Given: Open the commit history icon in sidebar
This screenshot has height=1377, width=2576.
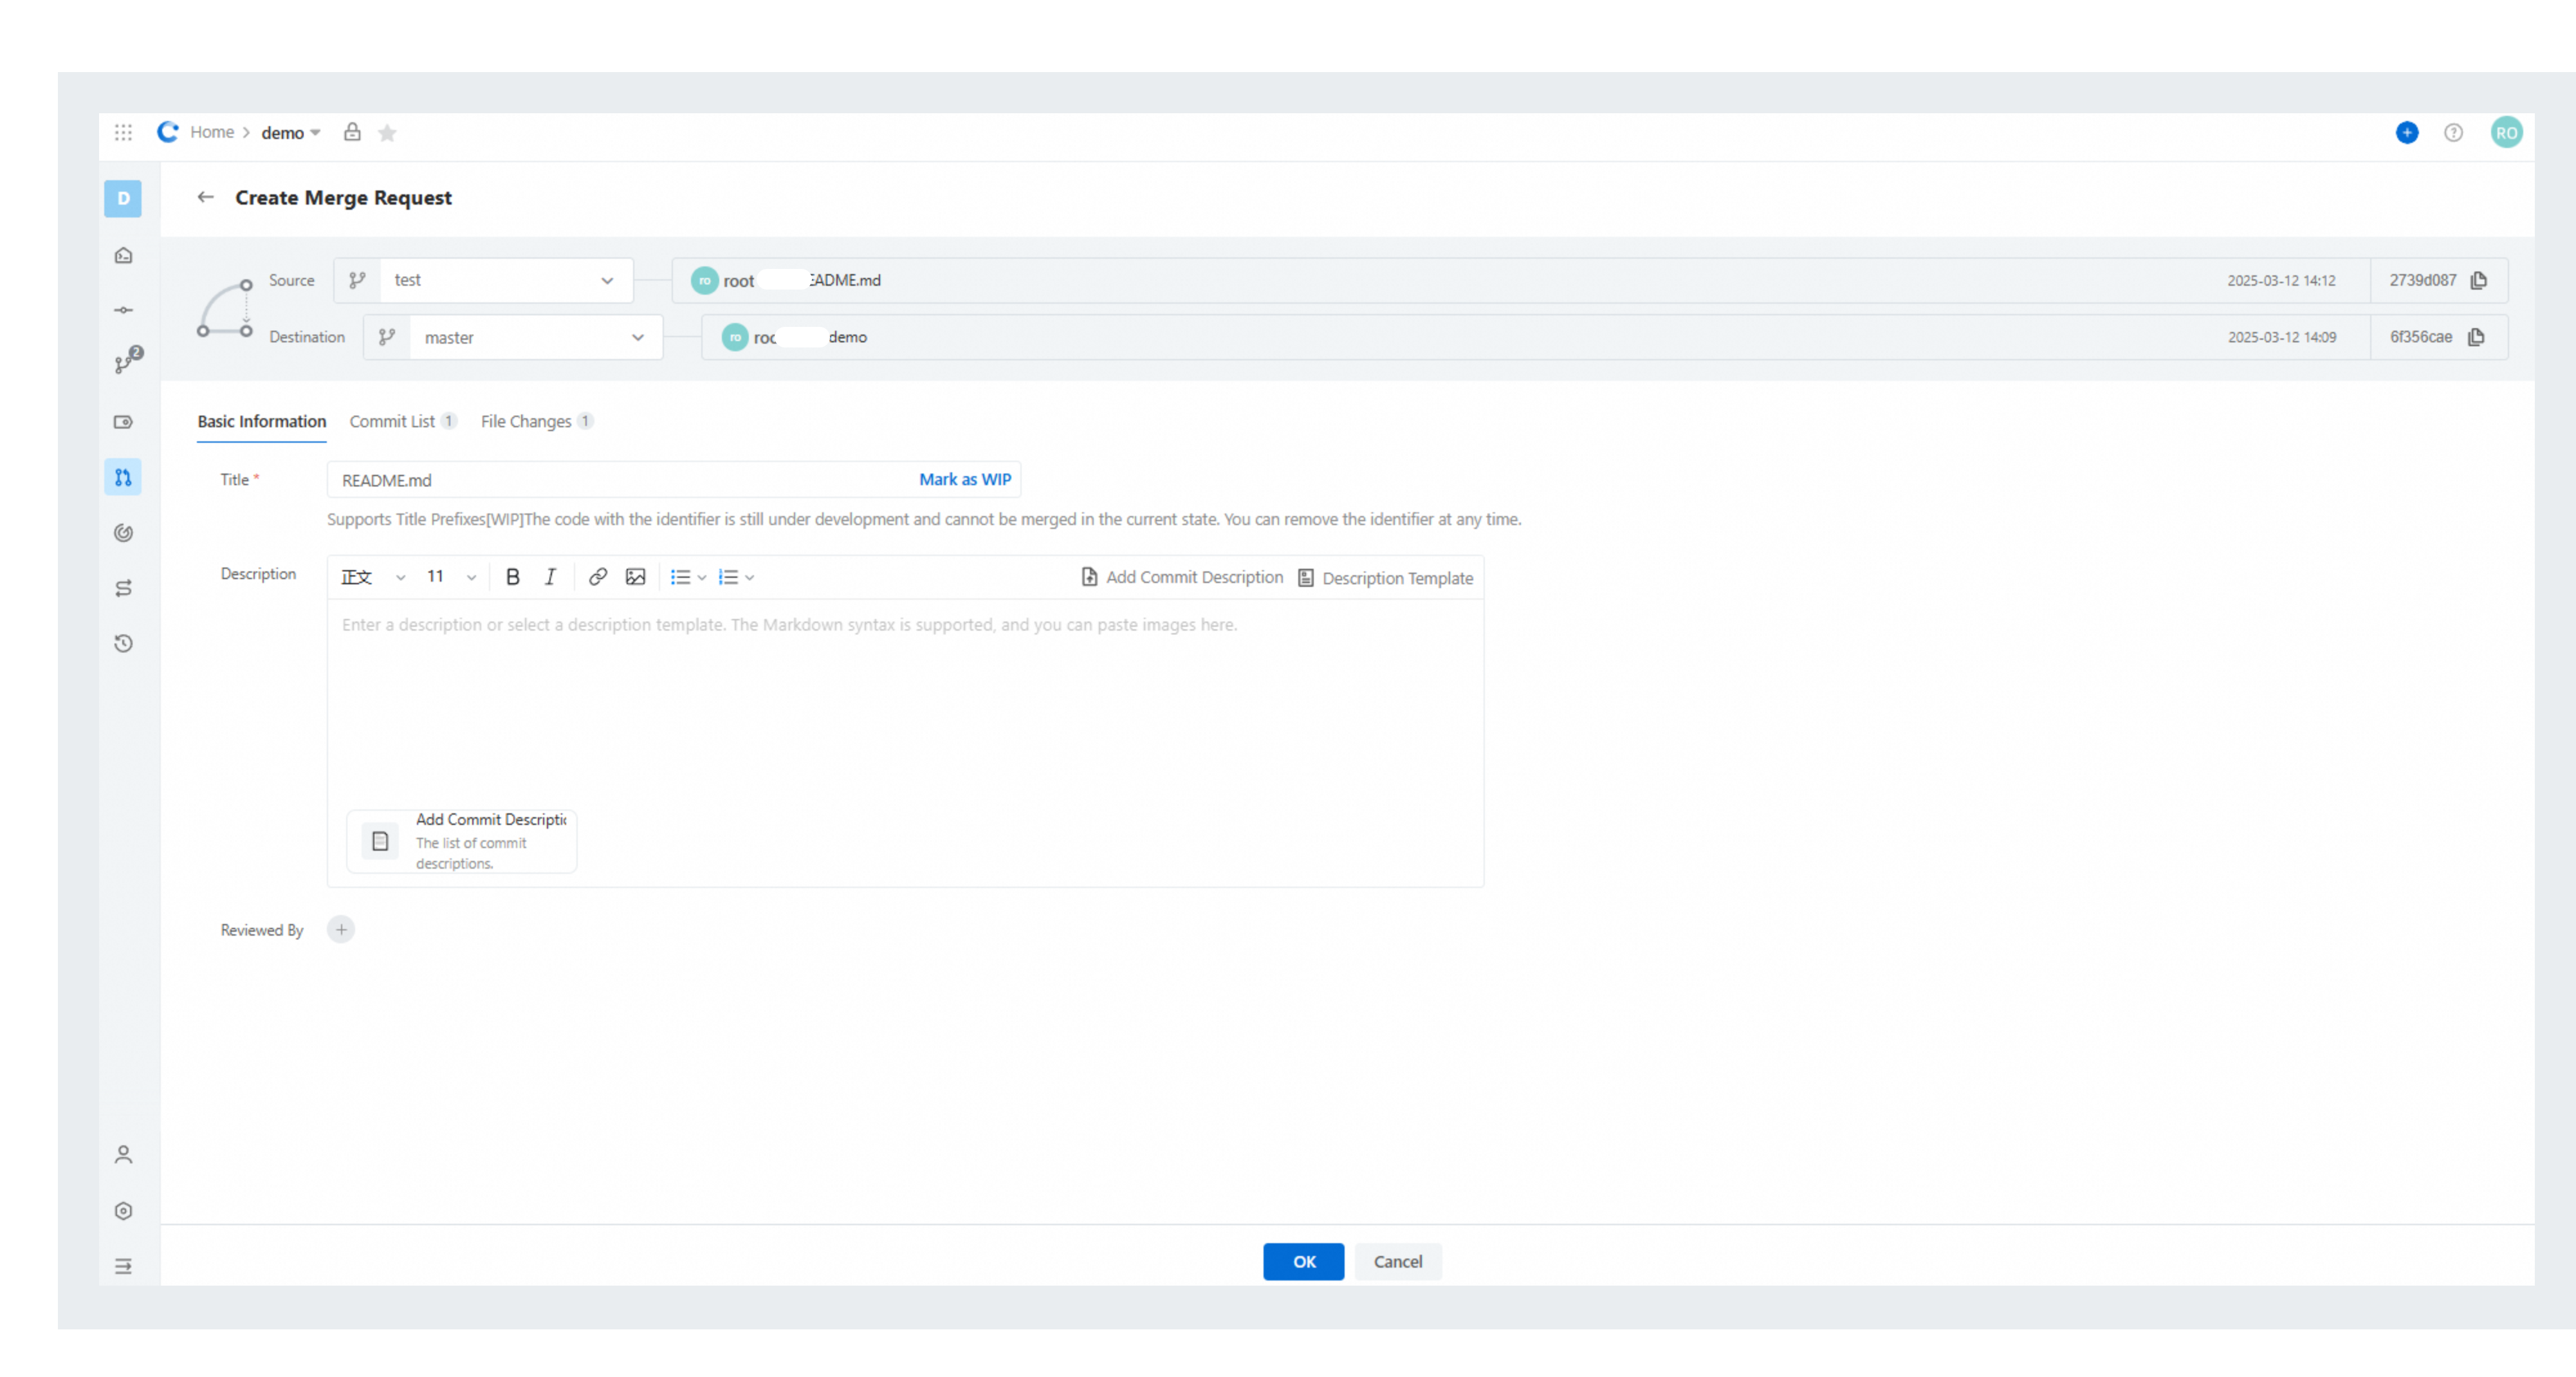Looking at the screenshot, I should (x=123, y=643).
